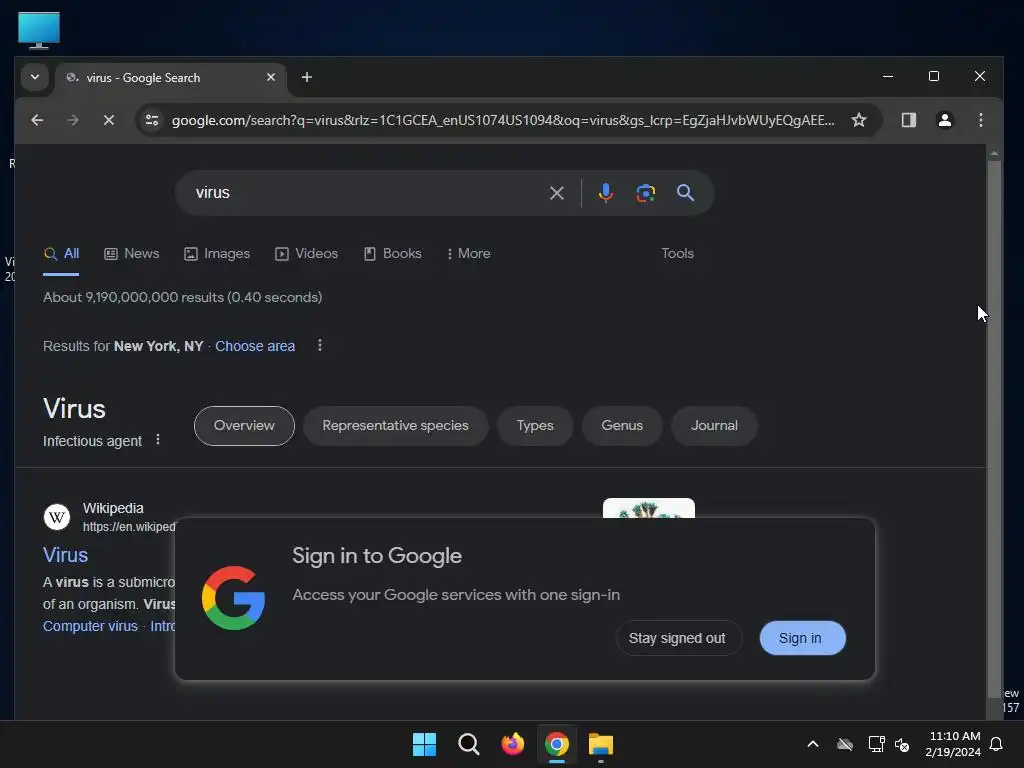Show hidden system tray icons
This screenshot has height=768, width=1024.
point(812,744)
